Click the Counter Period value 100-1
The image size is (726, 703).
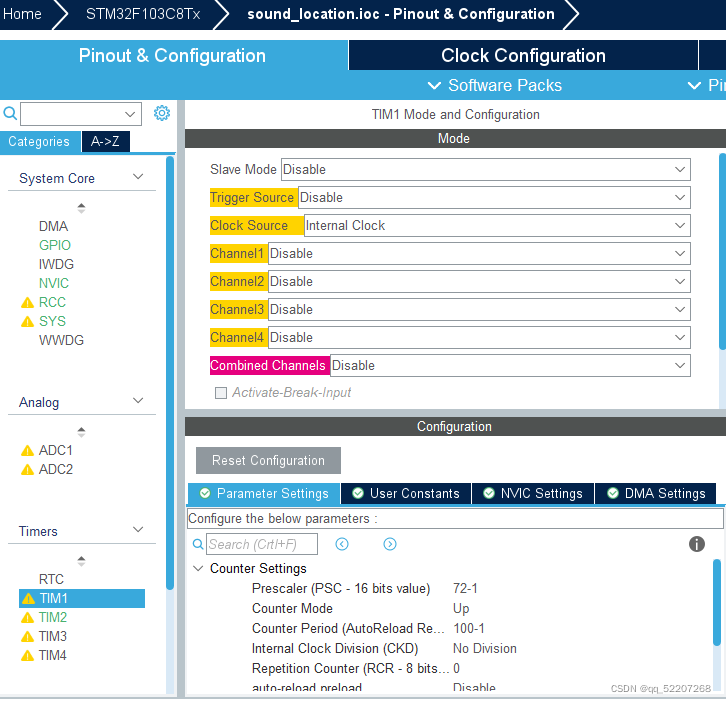click(469, 628)
